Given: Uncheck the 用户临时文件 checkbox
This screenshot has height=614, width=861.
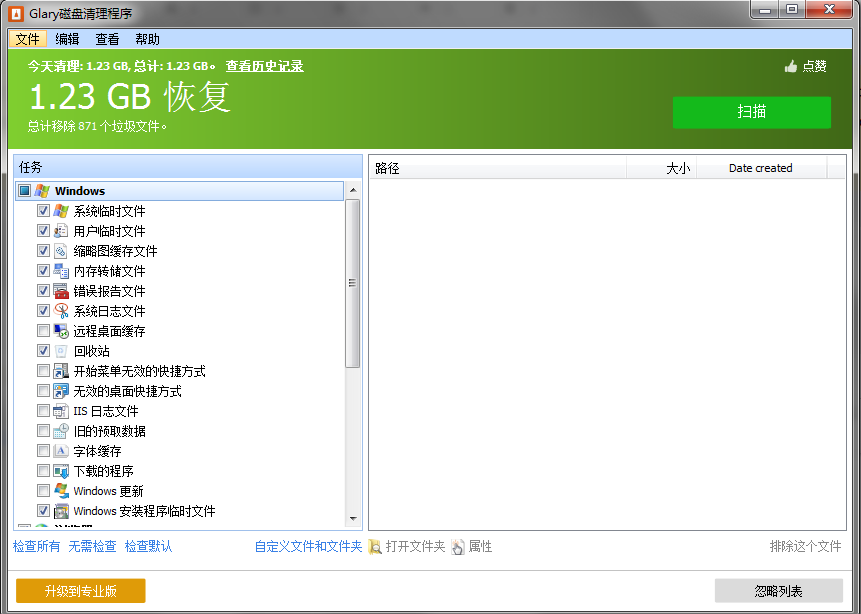Looking at the screenshot, I should (x=43, y=230).
